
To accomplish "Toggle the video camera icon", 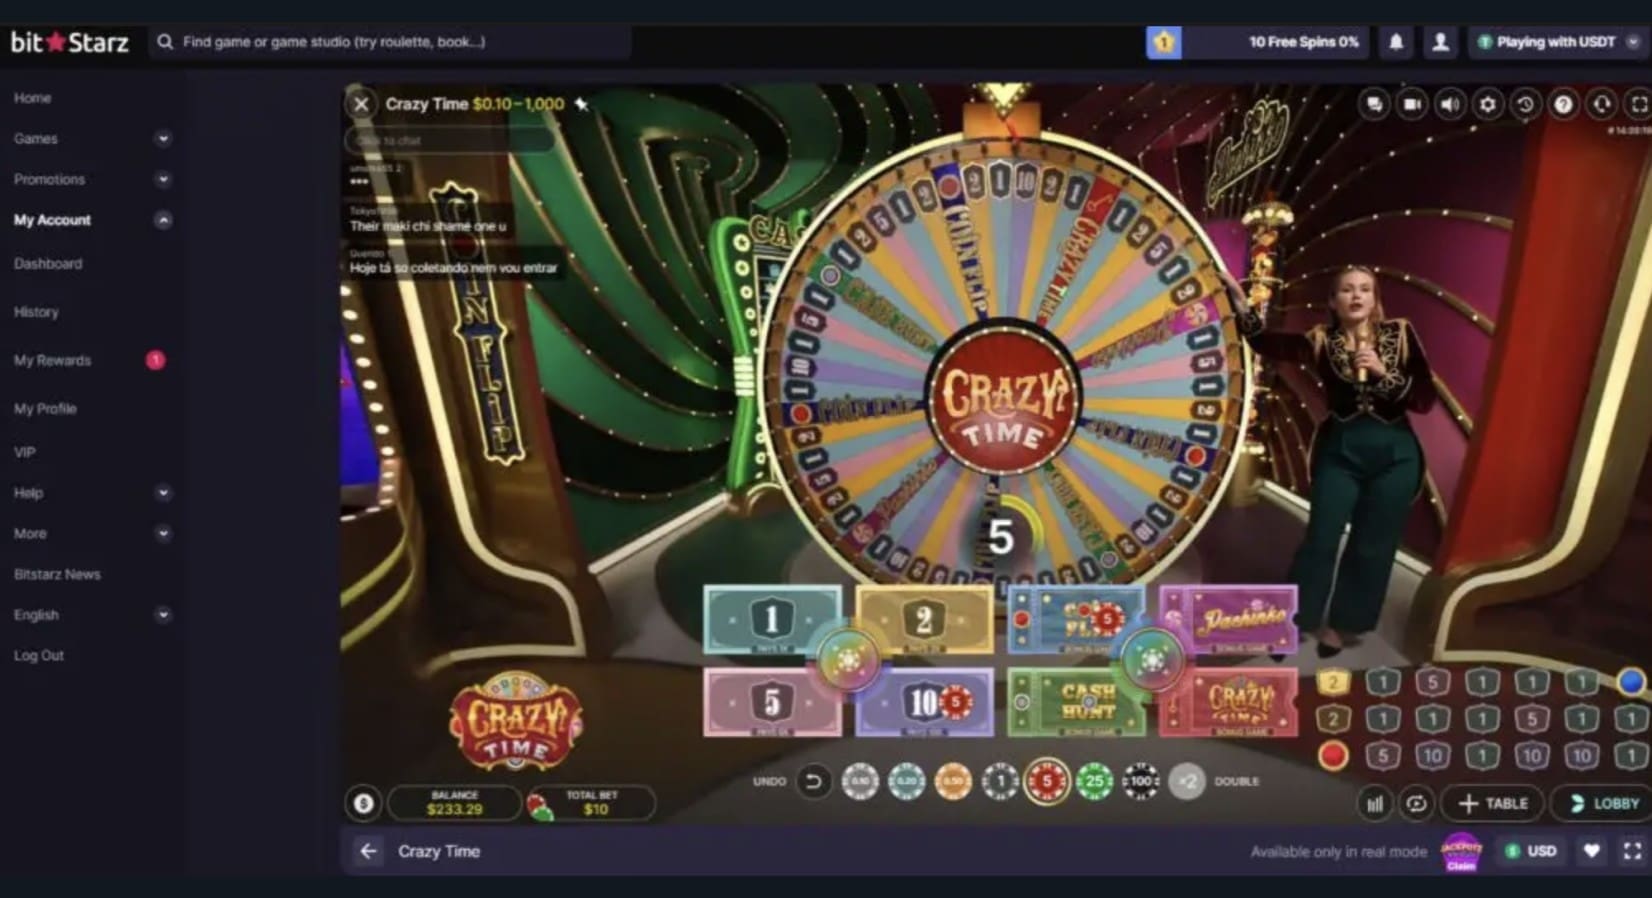I will (1412, 104).
